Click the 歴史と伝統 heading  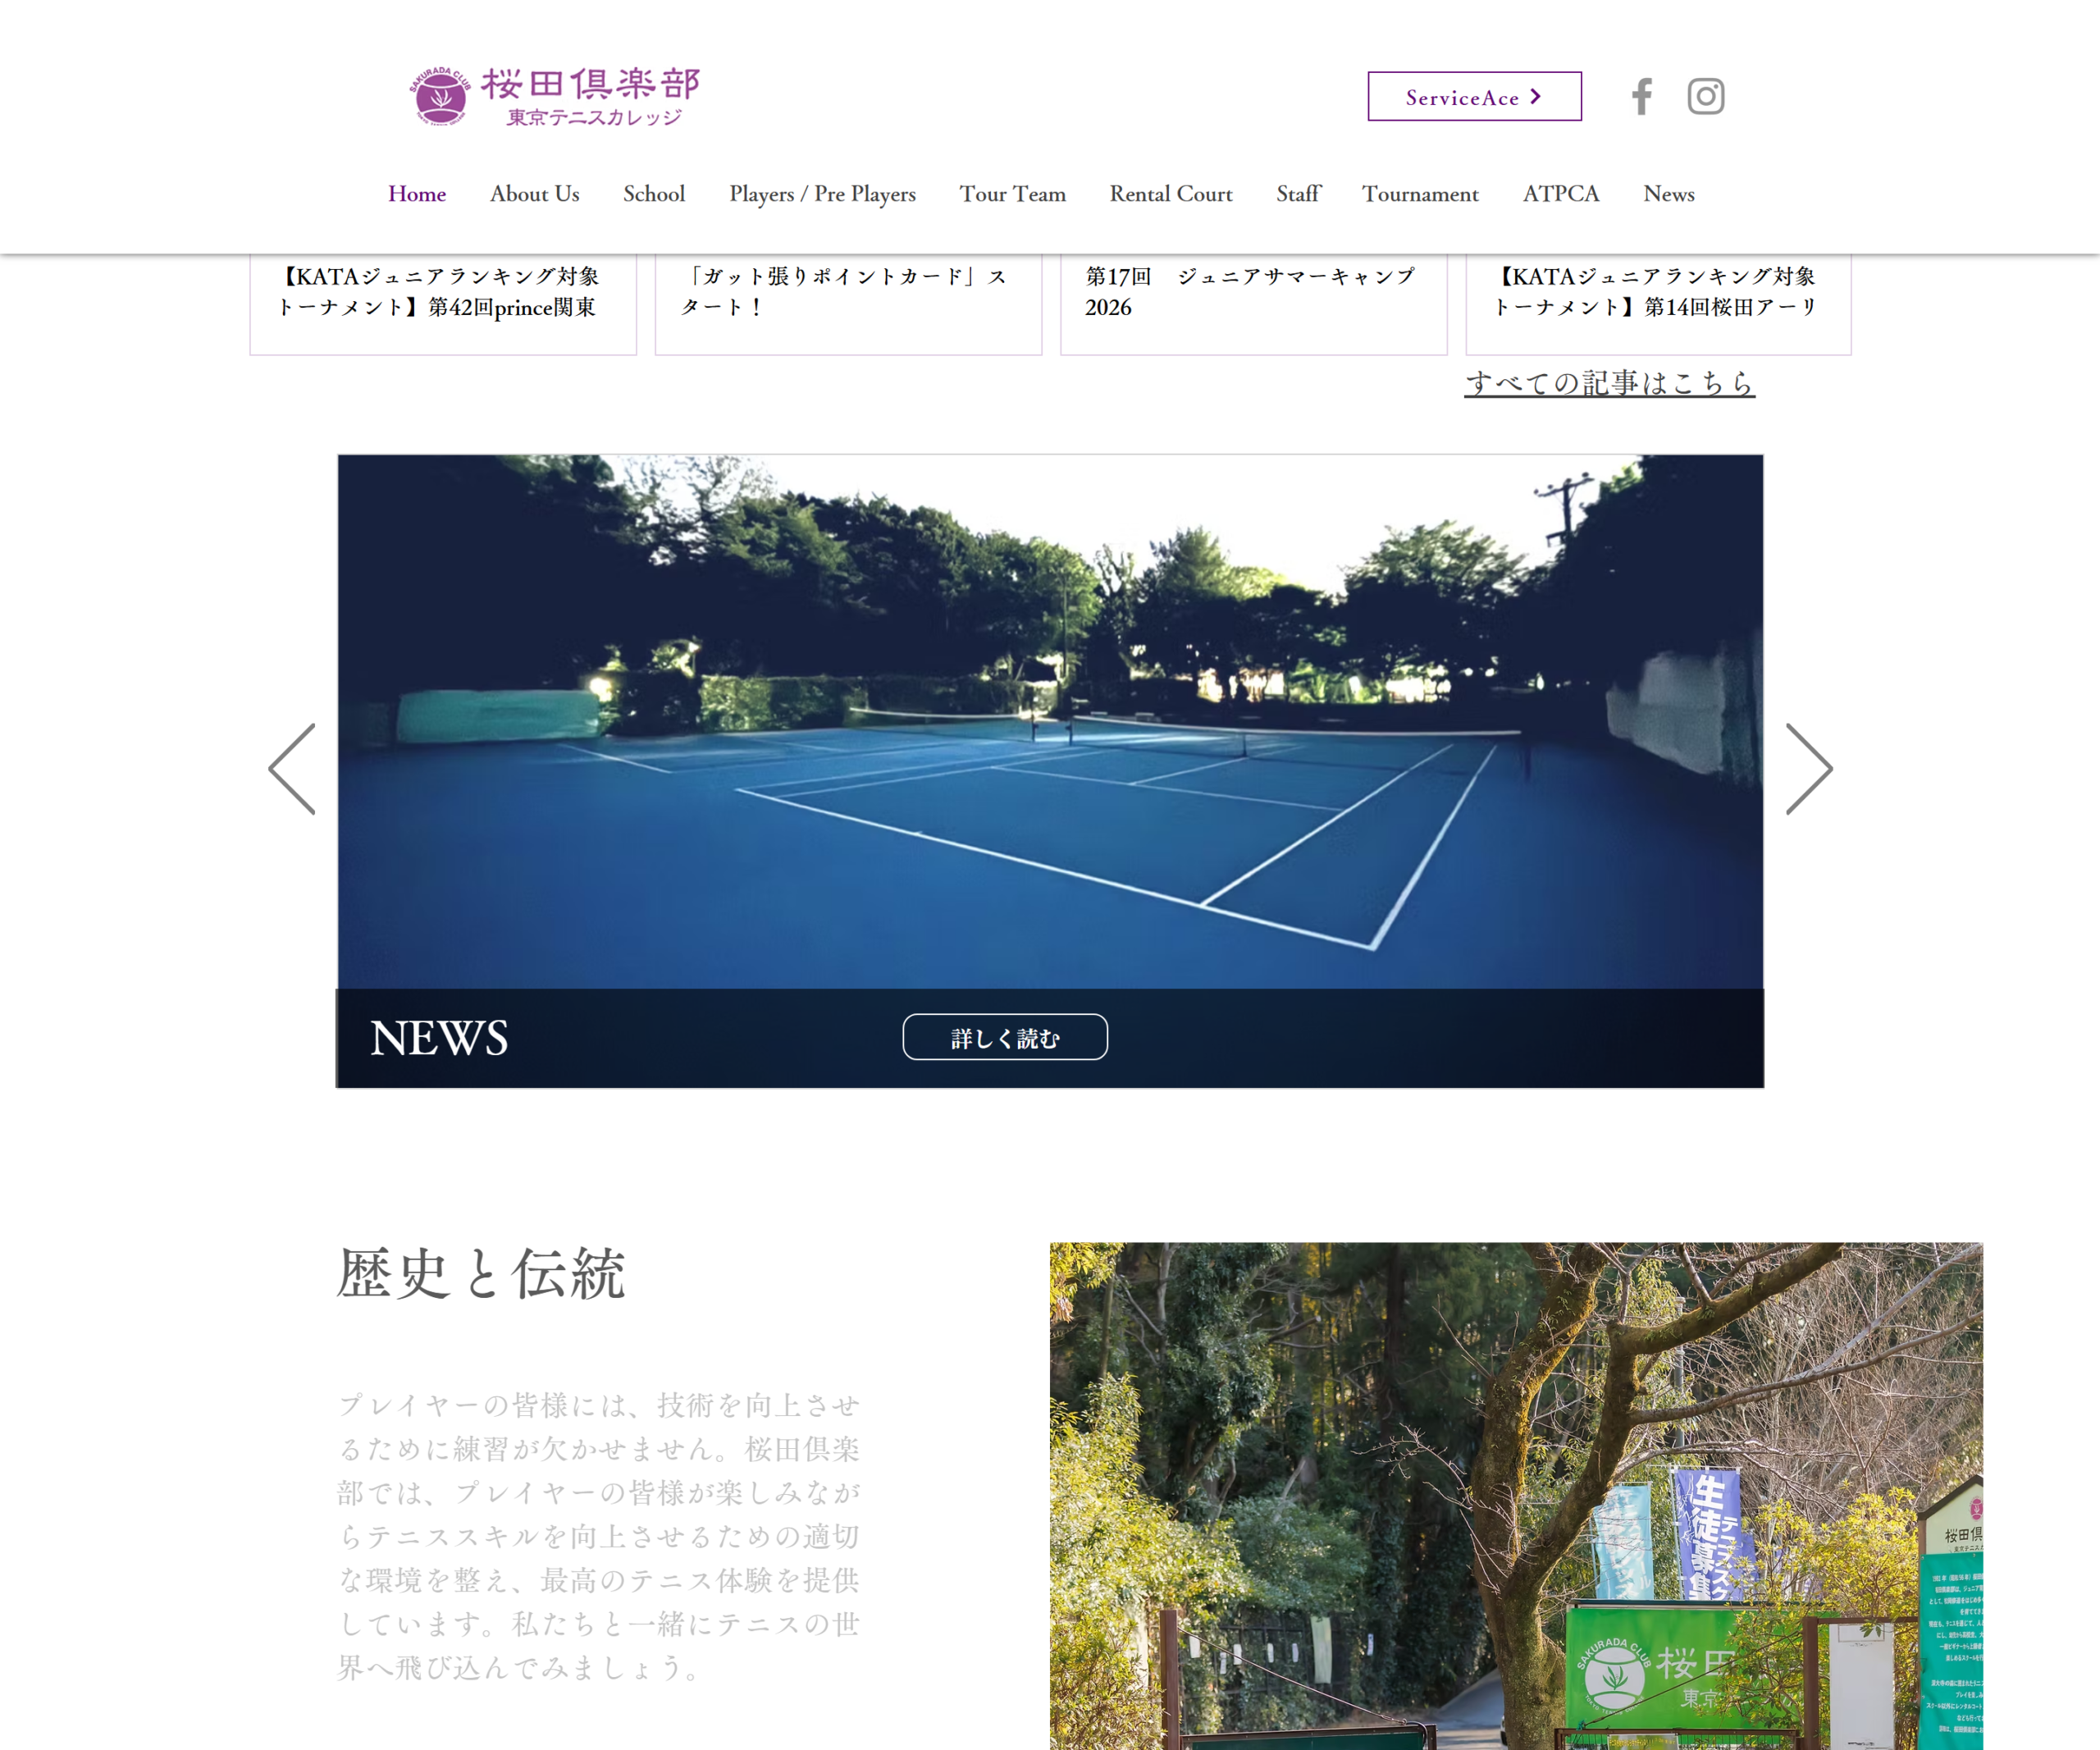point(481,1274)
